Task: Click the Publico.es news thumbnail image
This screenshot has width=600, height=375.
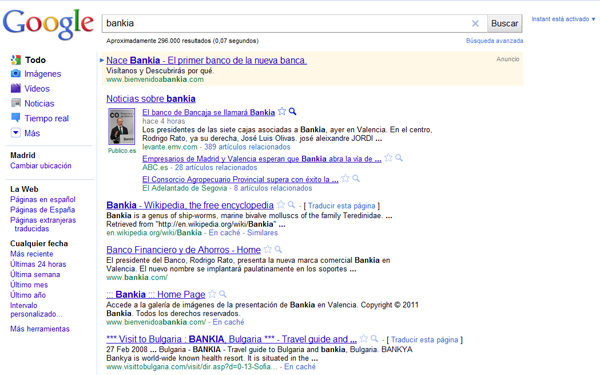Action: (122, 126)
